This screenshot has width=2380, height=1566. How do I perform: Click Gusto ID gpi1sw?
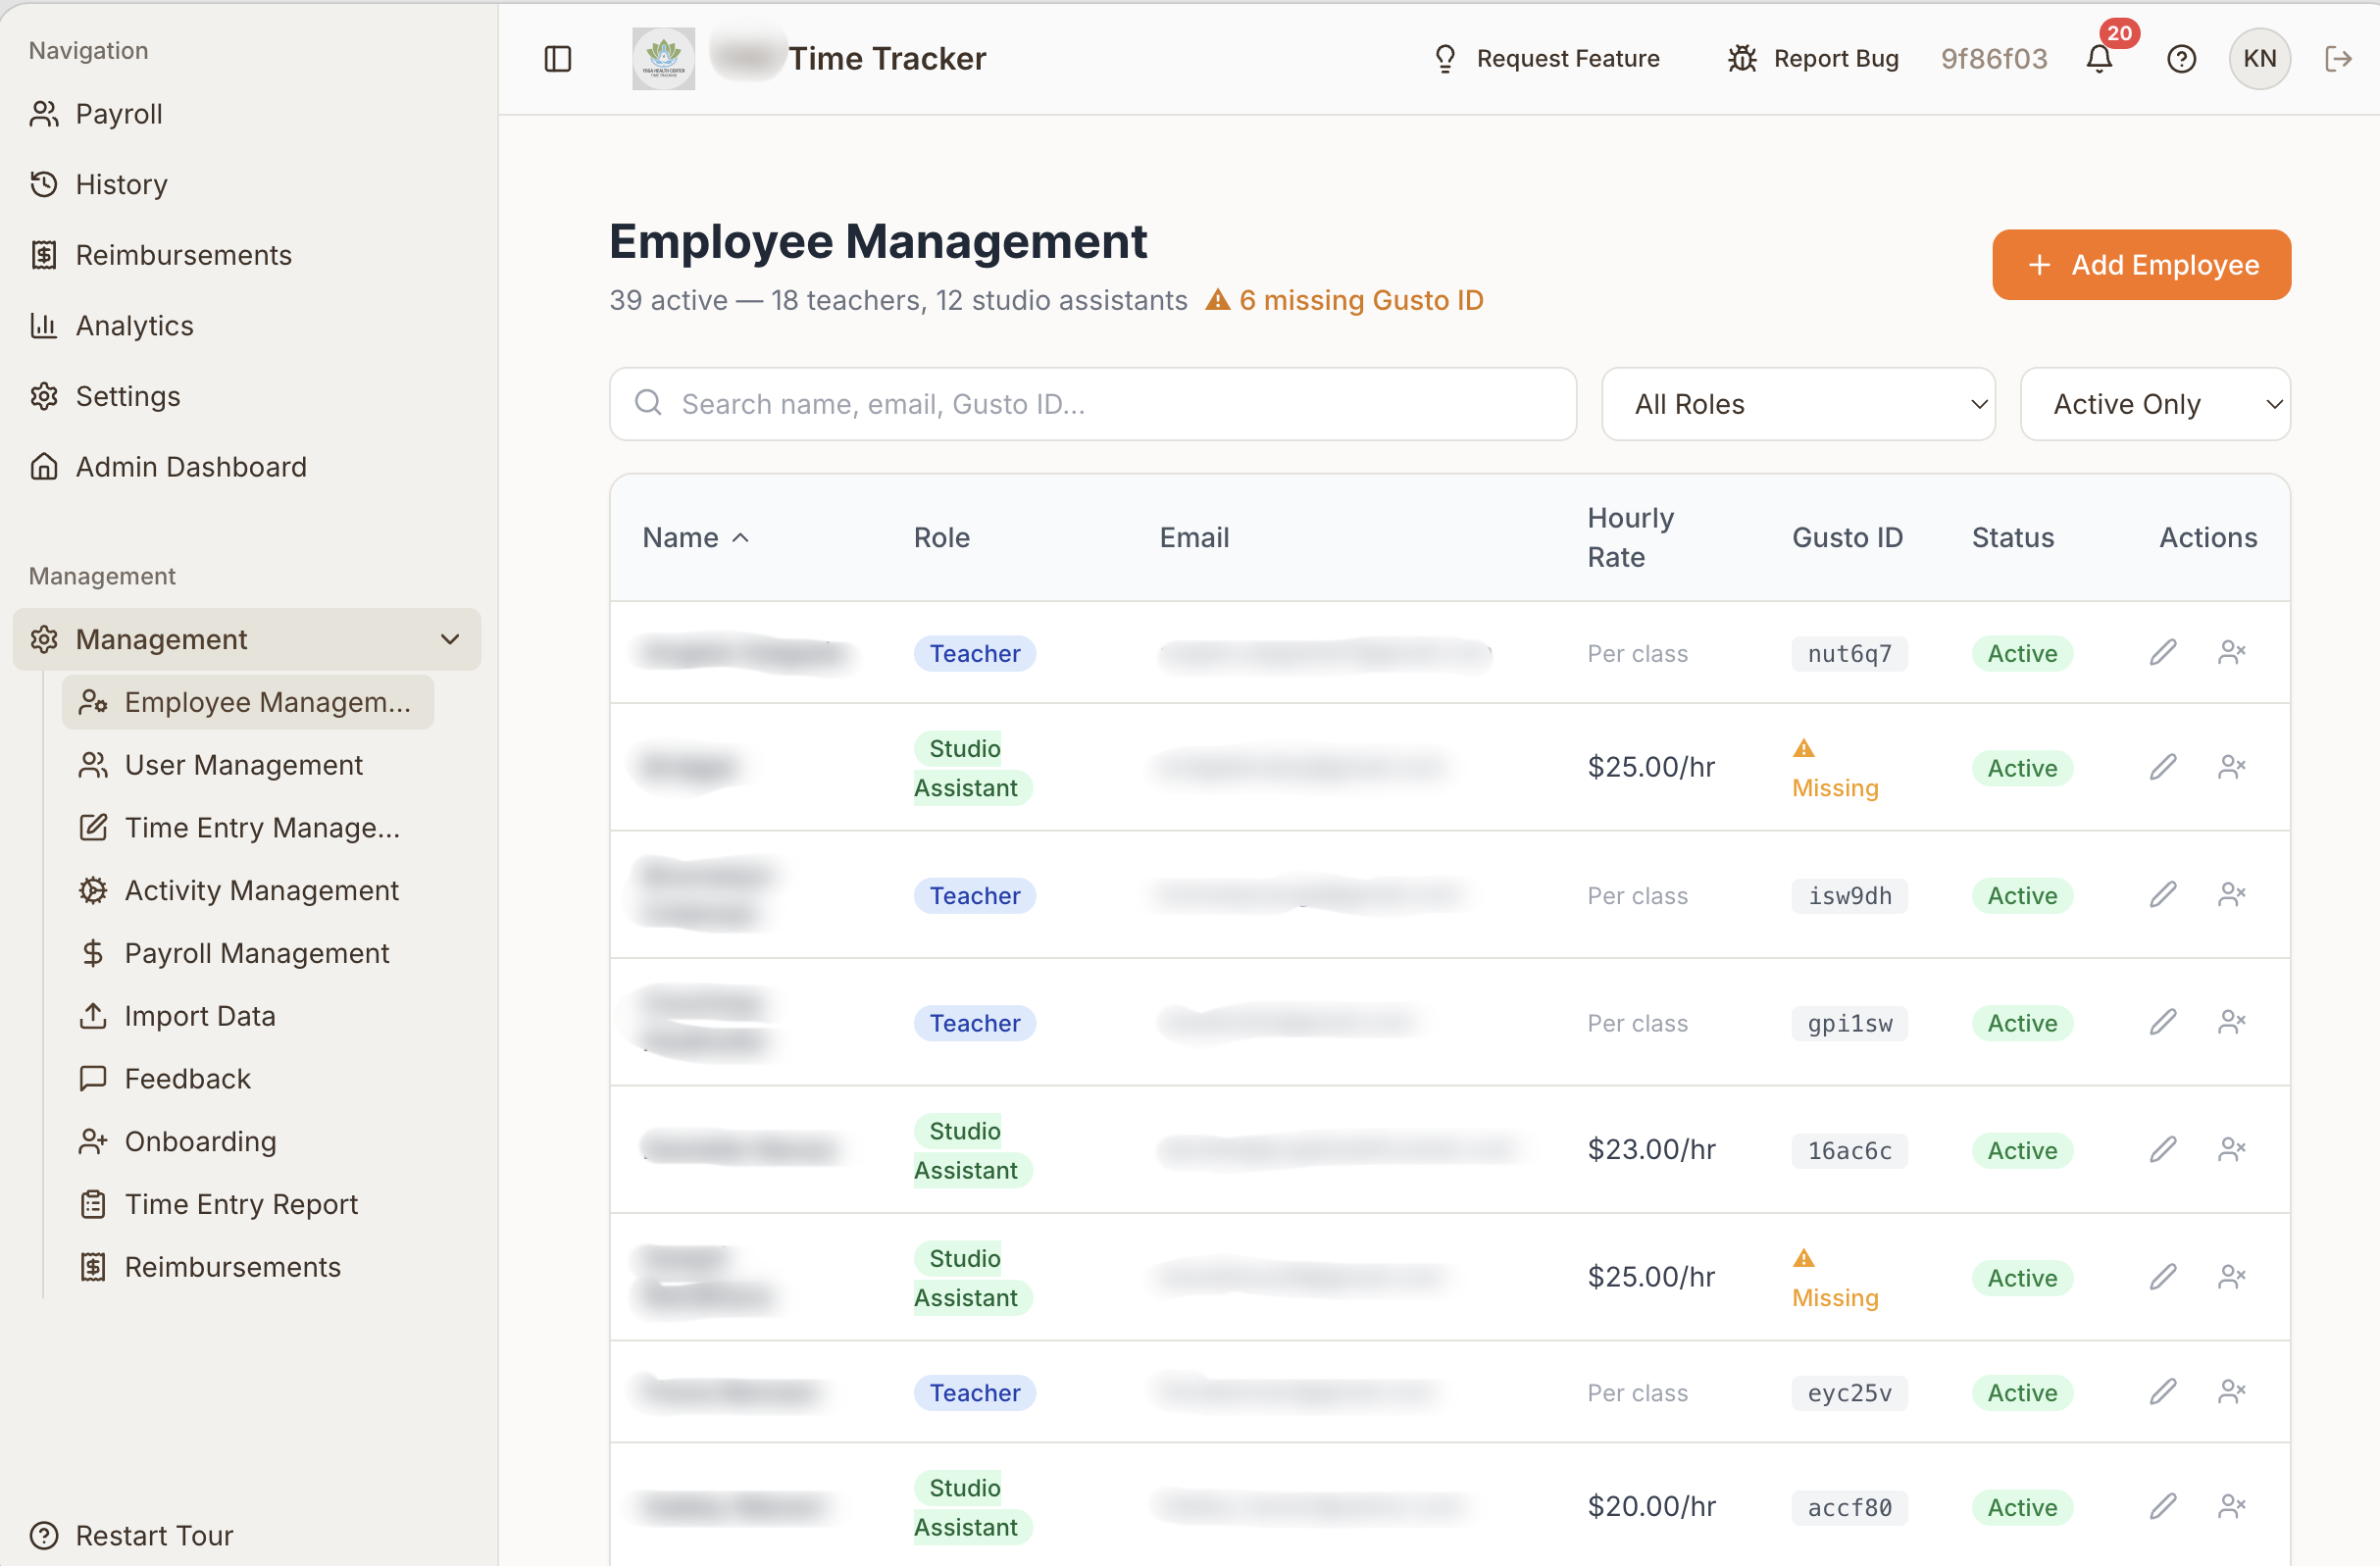coord(1849,1023)
